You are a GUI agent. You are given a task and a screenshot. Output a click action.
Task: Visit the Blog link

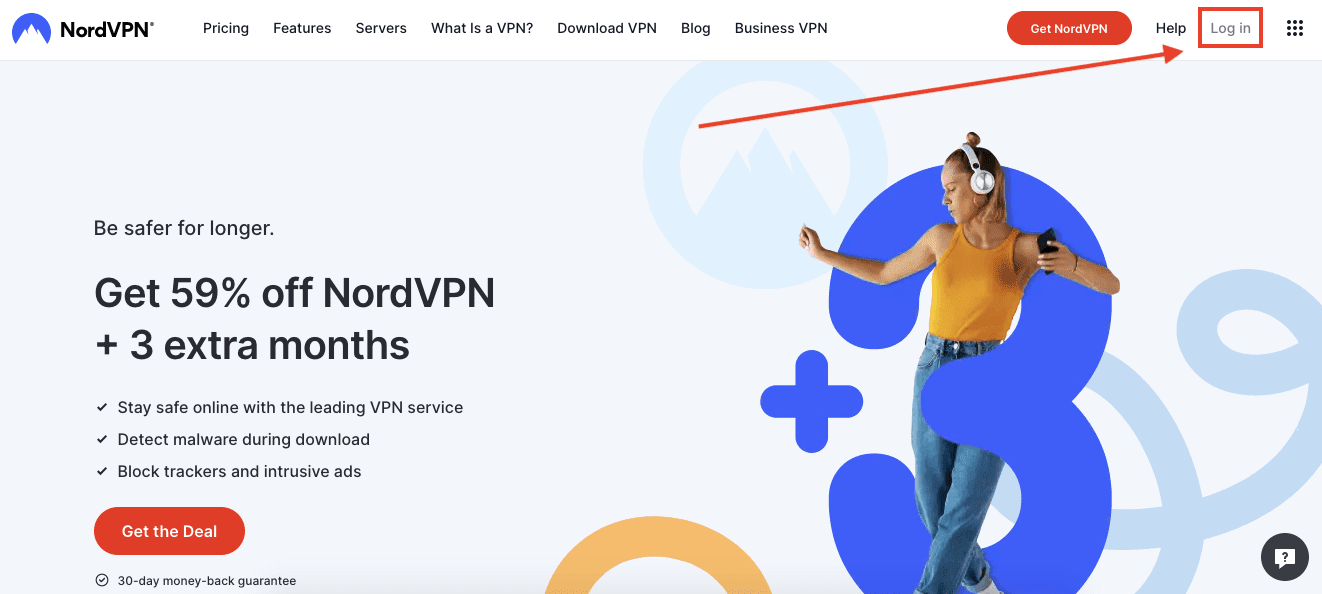click(696, 28)
